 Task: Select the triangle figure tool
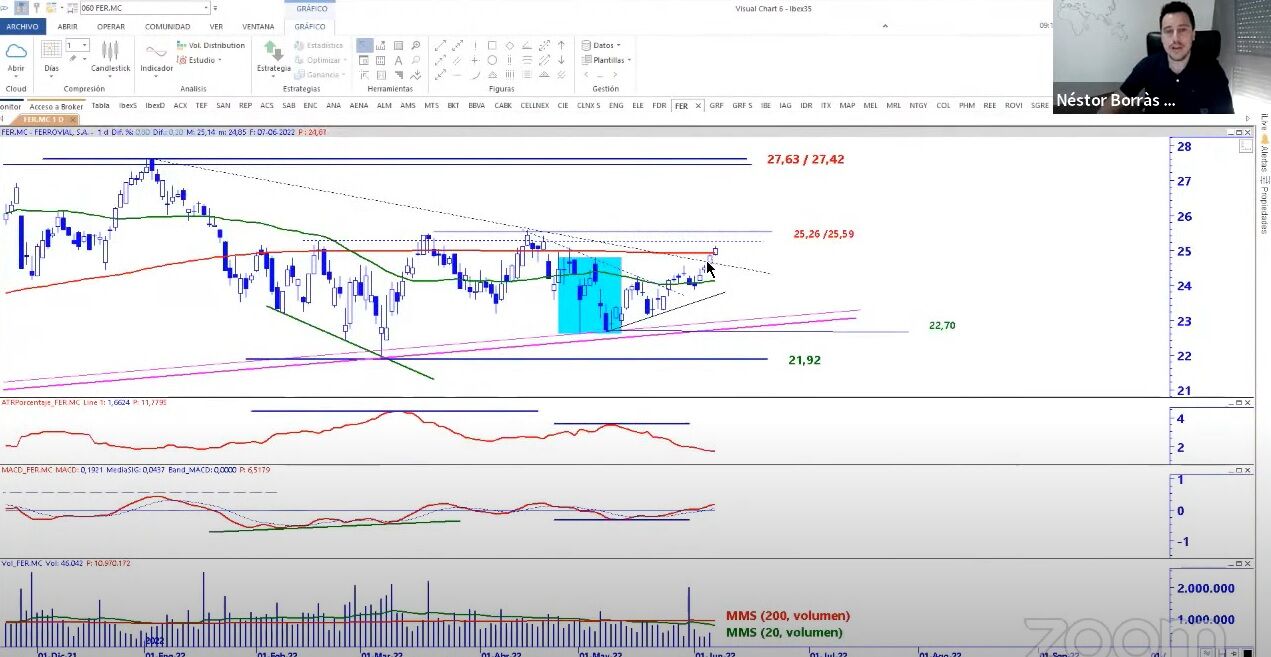point(492,75)
